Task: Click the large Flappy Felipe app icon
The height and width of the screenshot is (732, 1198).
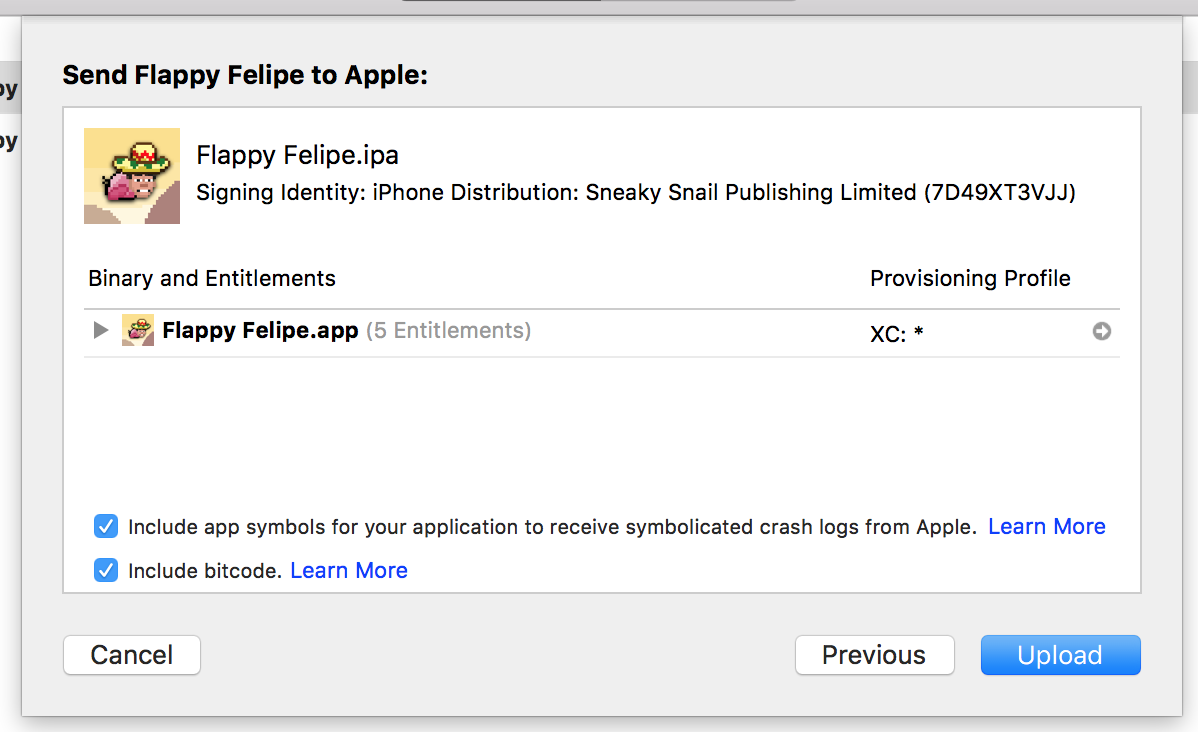Action: [132, 176]
